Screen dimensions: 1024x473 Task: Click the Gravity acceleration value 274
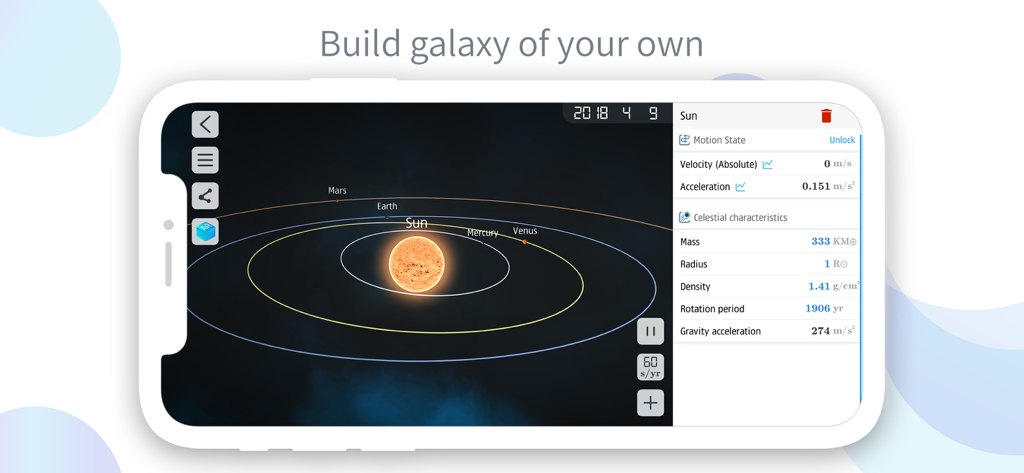click(820, 331)
